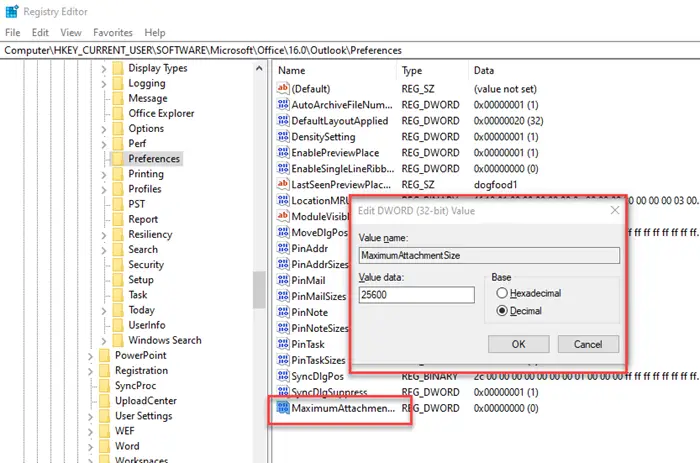Open the File menu
Viewport: 700px width, 463px height.
tap(12, 33)
